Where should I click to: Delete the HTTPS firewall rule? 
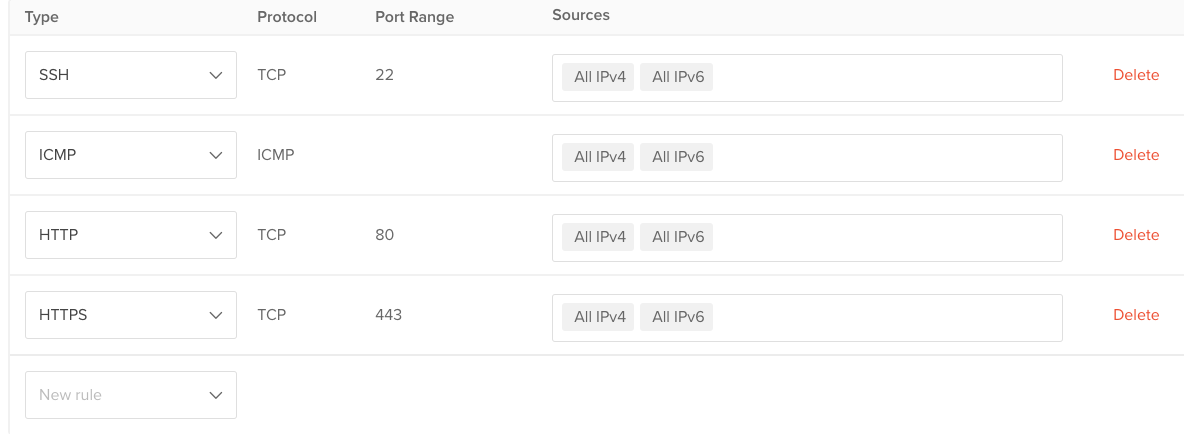click(x=1136, y=315)
